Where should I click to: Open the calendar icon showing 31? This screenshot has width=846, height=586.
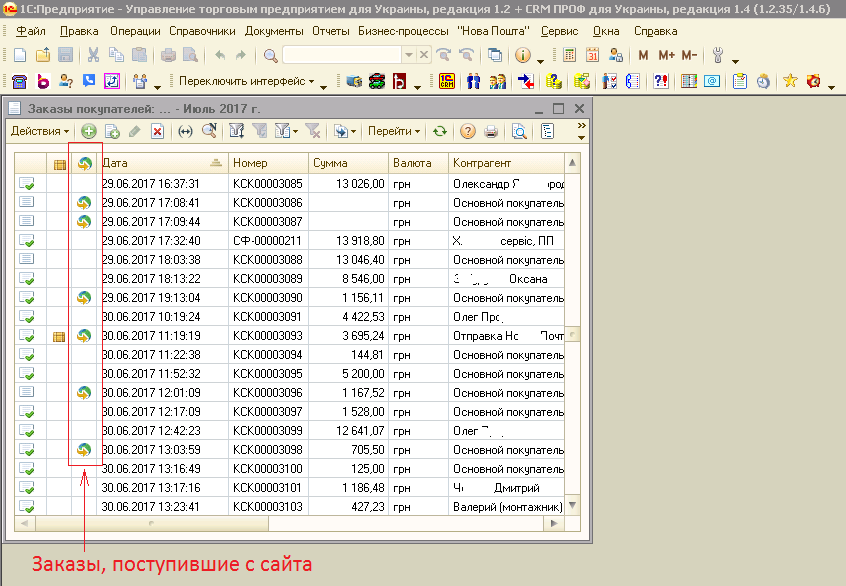tap(592, 54)
